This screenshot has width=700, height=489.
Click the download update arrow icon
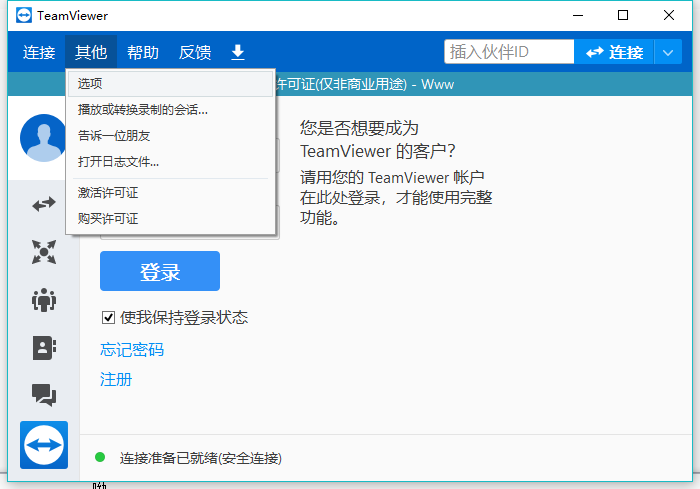click(x=238, y=52)
